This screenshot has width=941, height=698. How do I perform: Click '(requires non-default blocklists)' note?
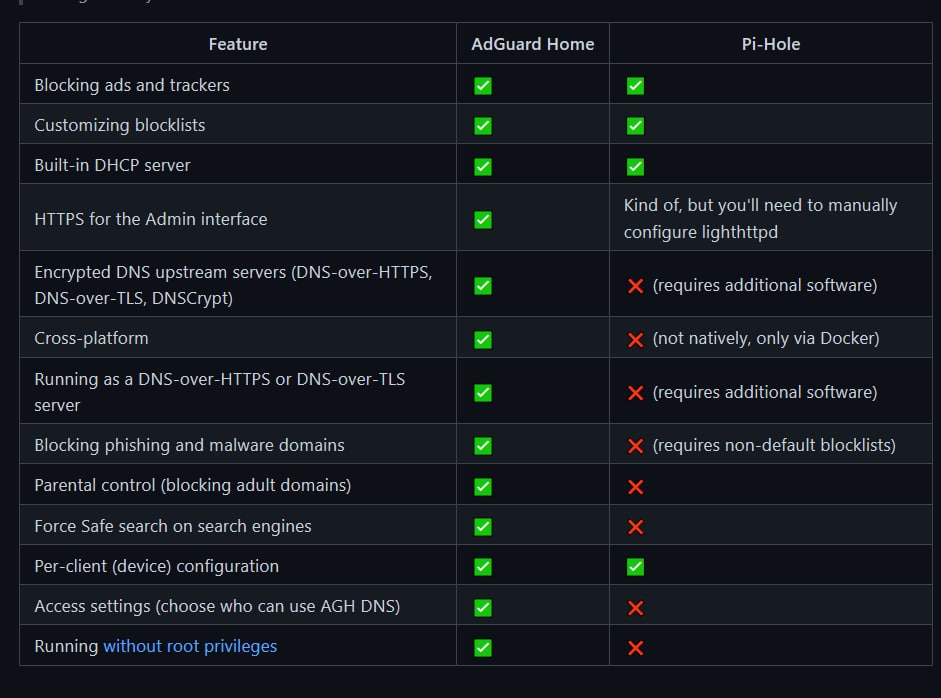[x=774, y=445]
